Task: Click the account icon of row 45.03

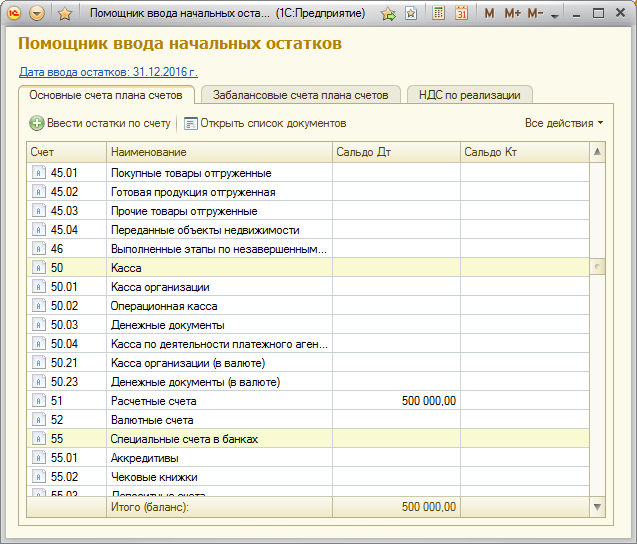Action: point(39,211)
